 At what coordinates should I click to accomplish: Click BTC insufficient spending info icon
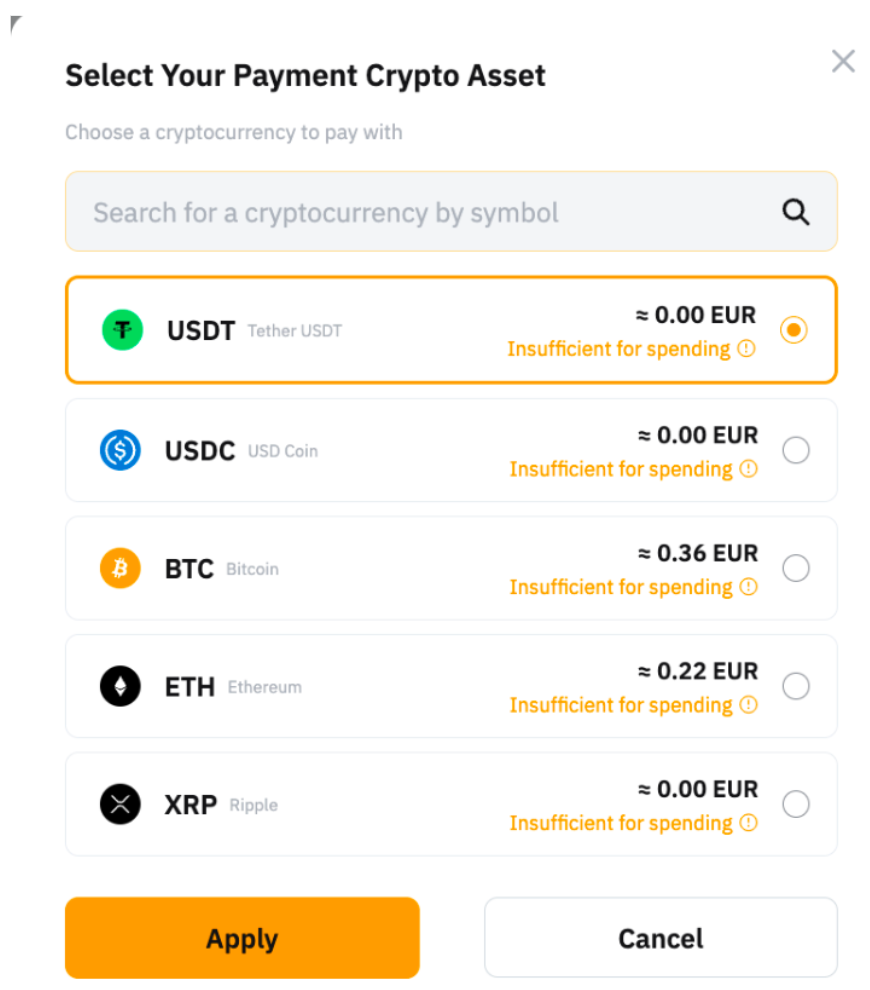point(748,587)
